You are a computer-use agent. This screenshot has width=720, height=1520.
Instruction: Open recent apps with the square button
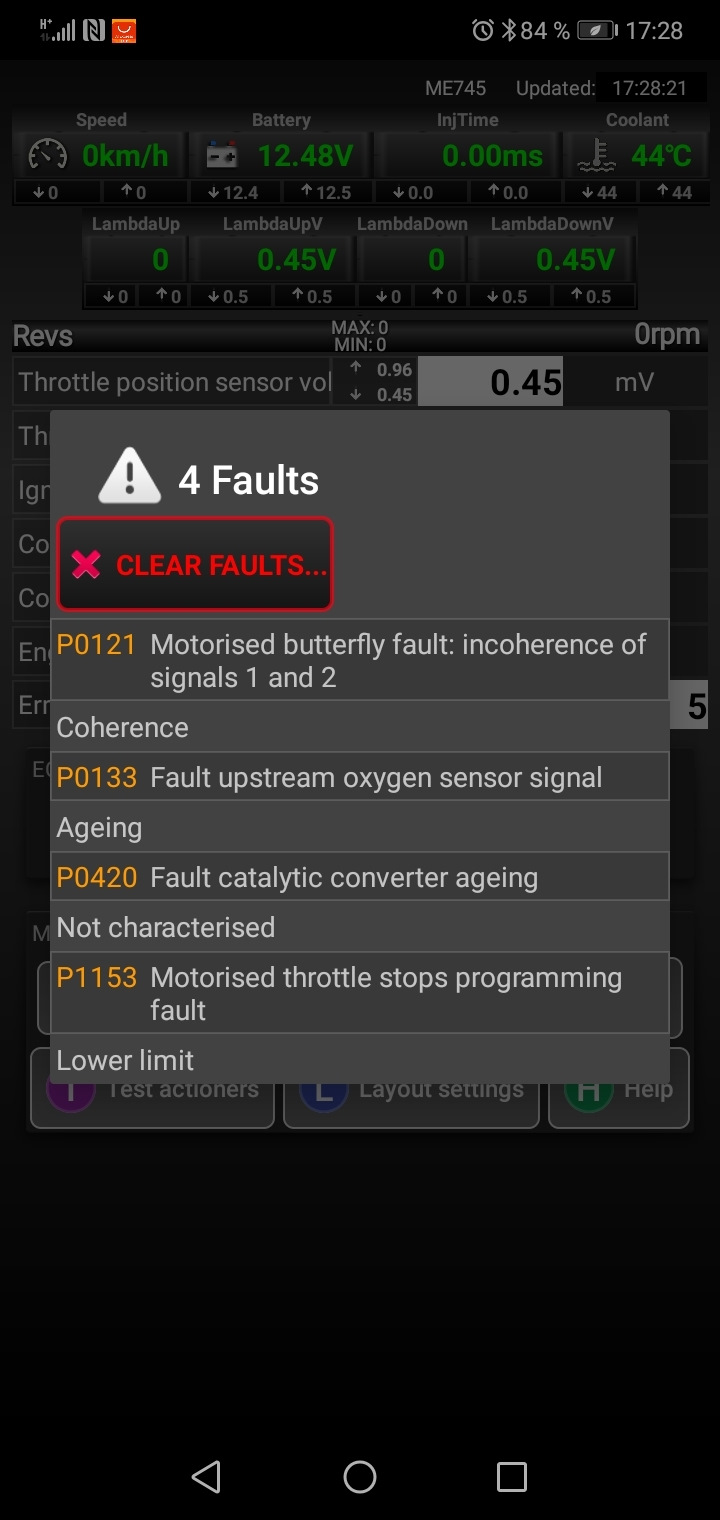pos(511,1477)
